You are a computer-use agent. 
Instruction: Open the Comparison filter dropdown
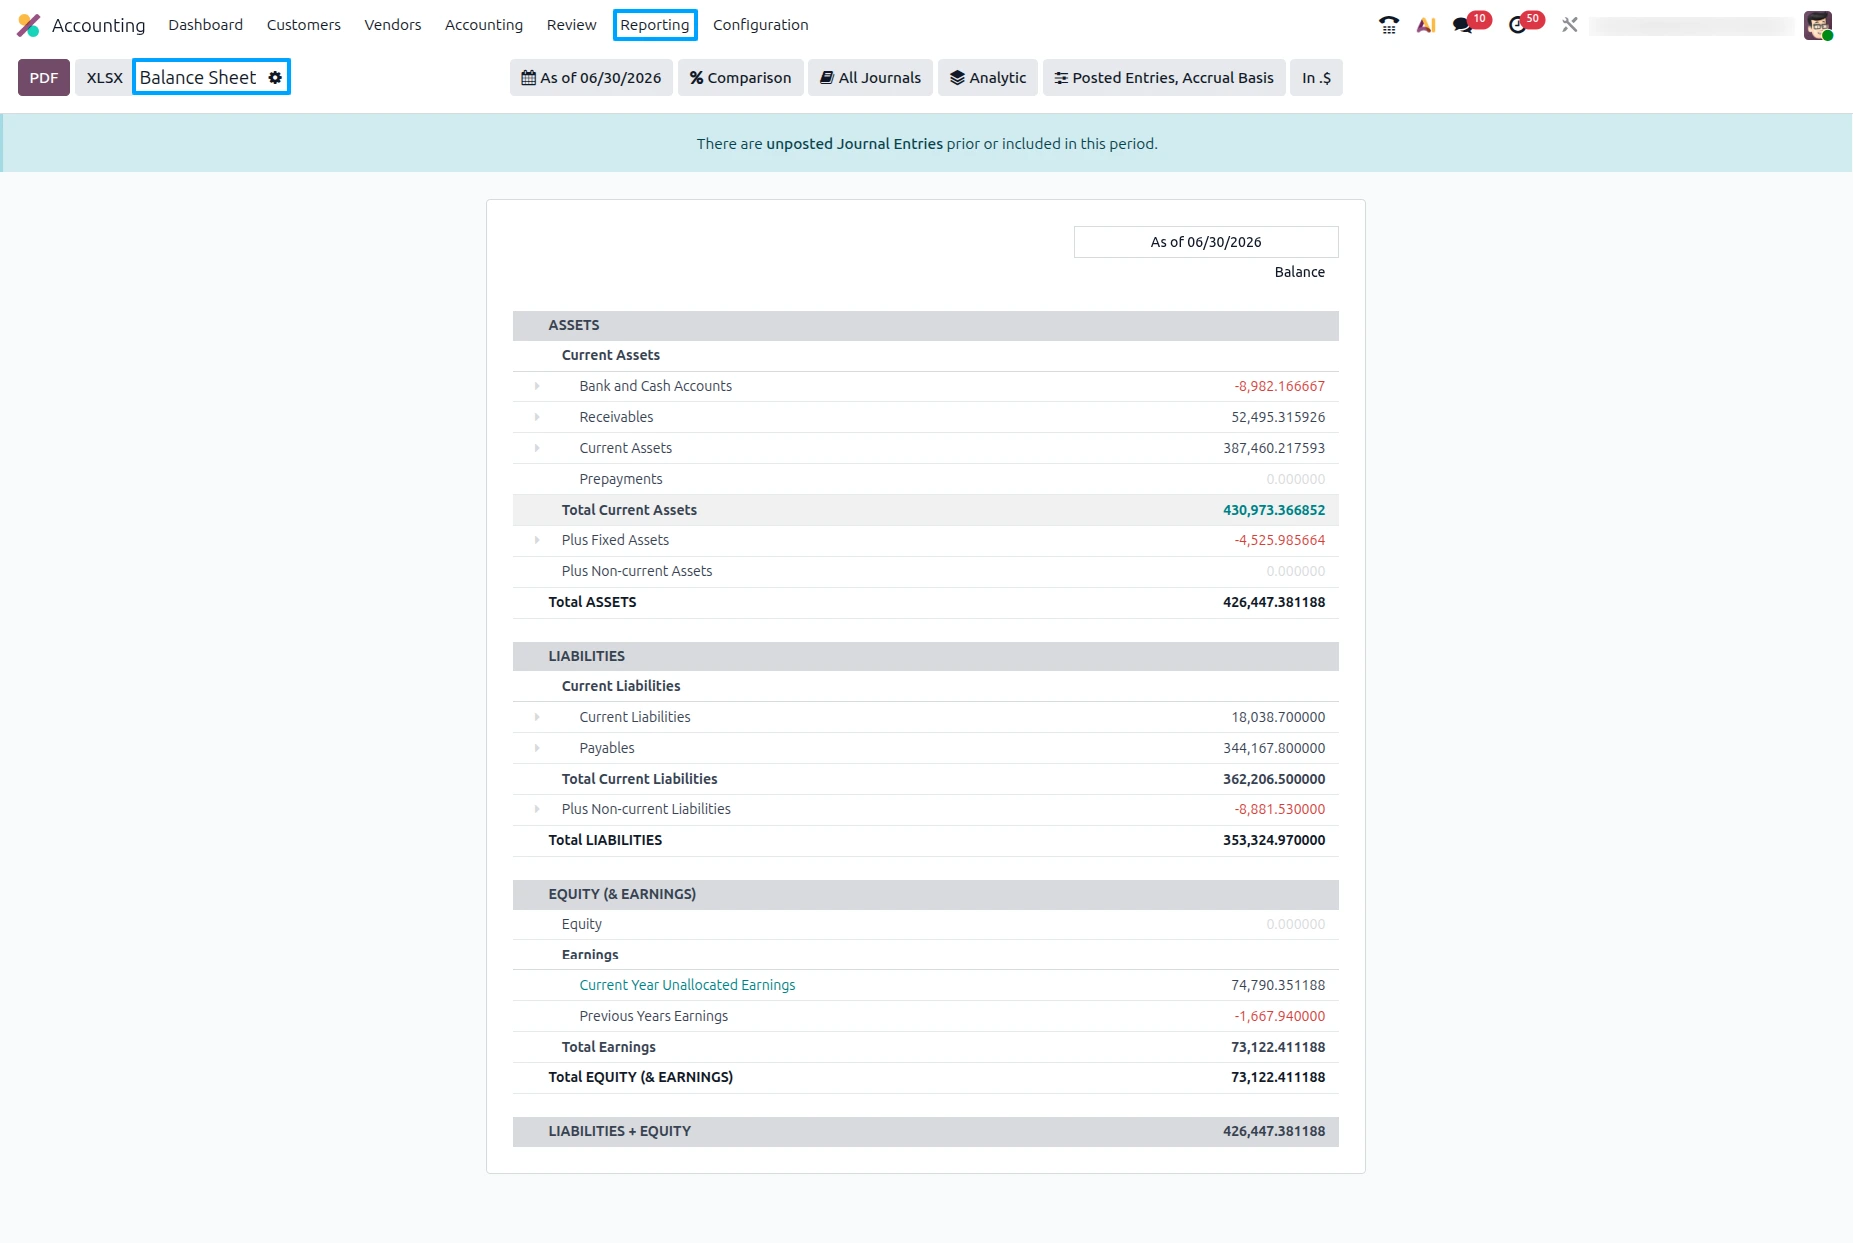tap(741, 78)
